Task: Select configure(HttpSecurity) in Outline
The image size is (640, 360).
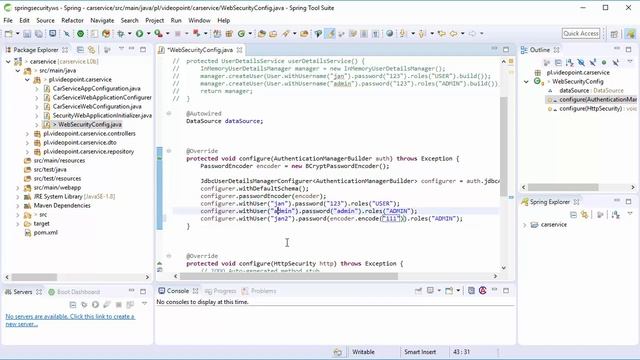Action: point(591,109)
